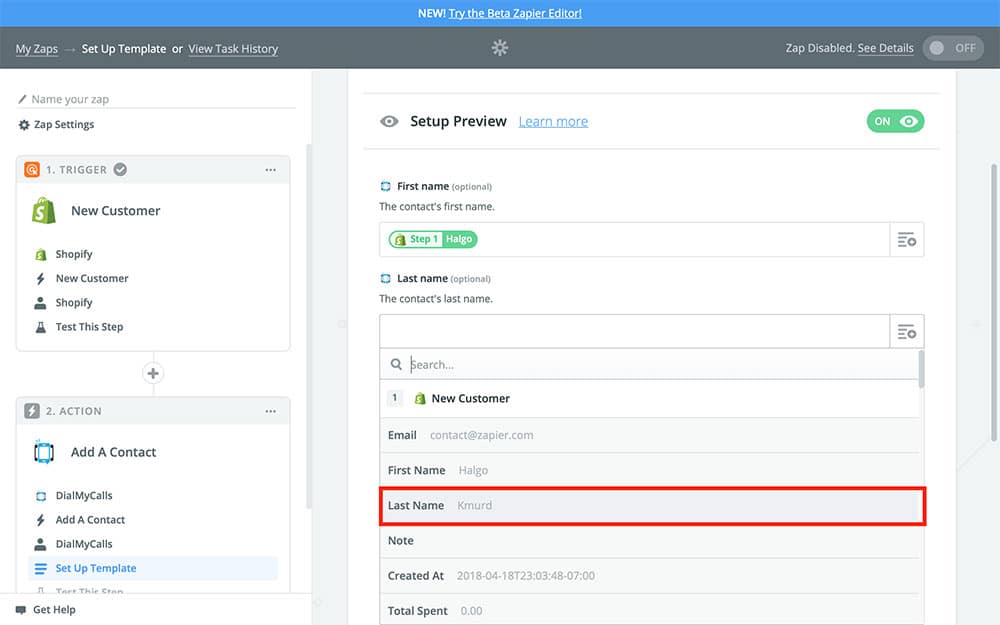Open the Learn more link
This screenshot has width=1000, height=625.
click(553, 122)
